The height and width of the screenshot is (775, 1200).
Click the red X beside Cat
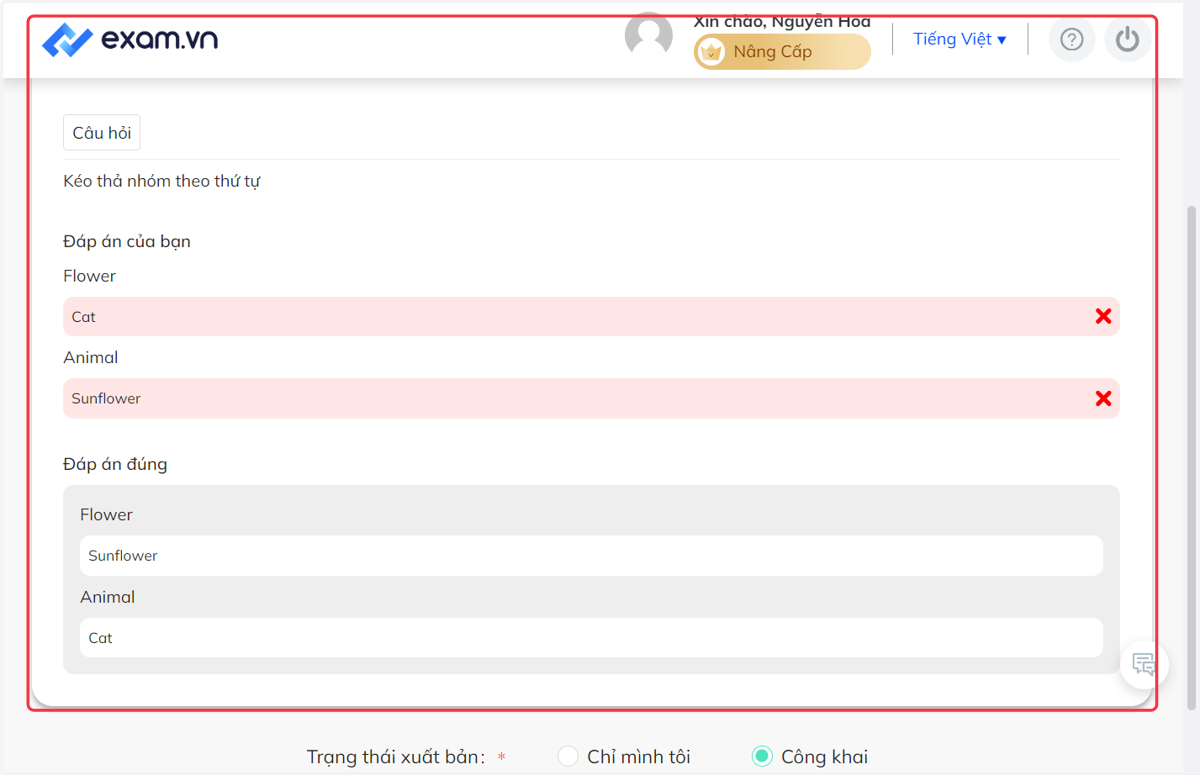(x=1103, y=316)
